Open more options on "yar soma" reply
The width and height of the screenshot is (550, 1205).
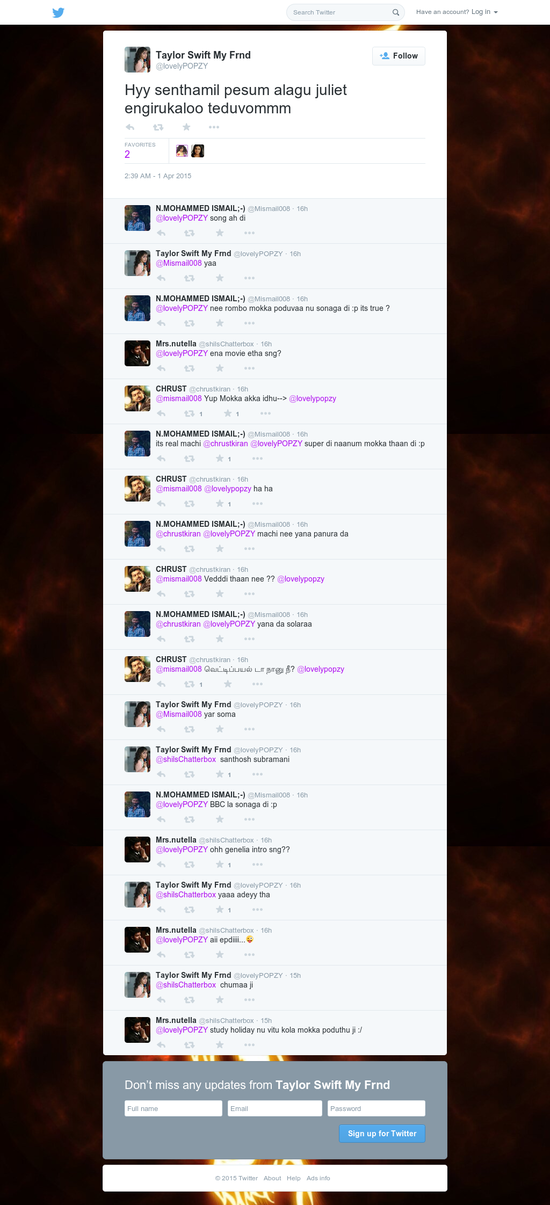coord(249,729)
